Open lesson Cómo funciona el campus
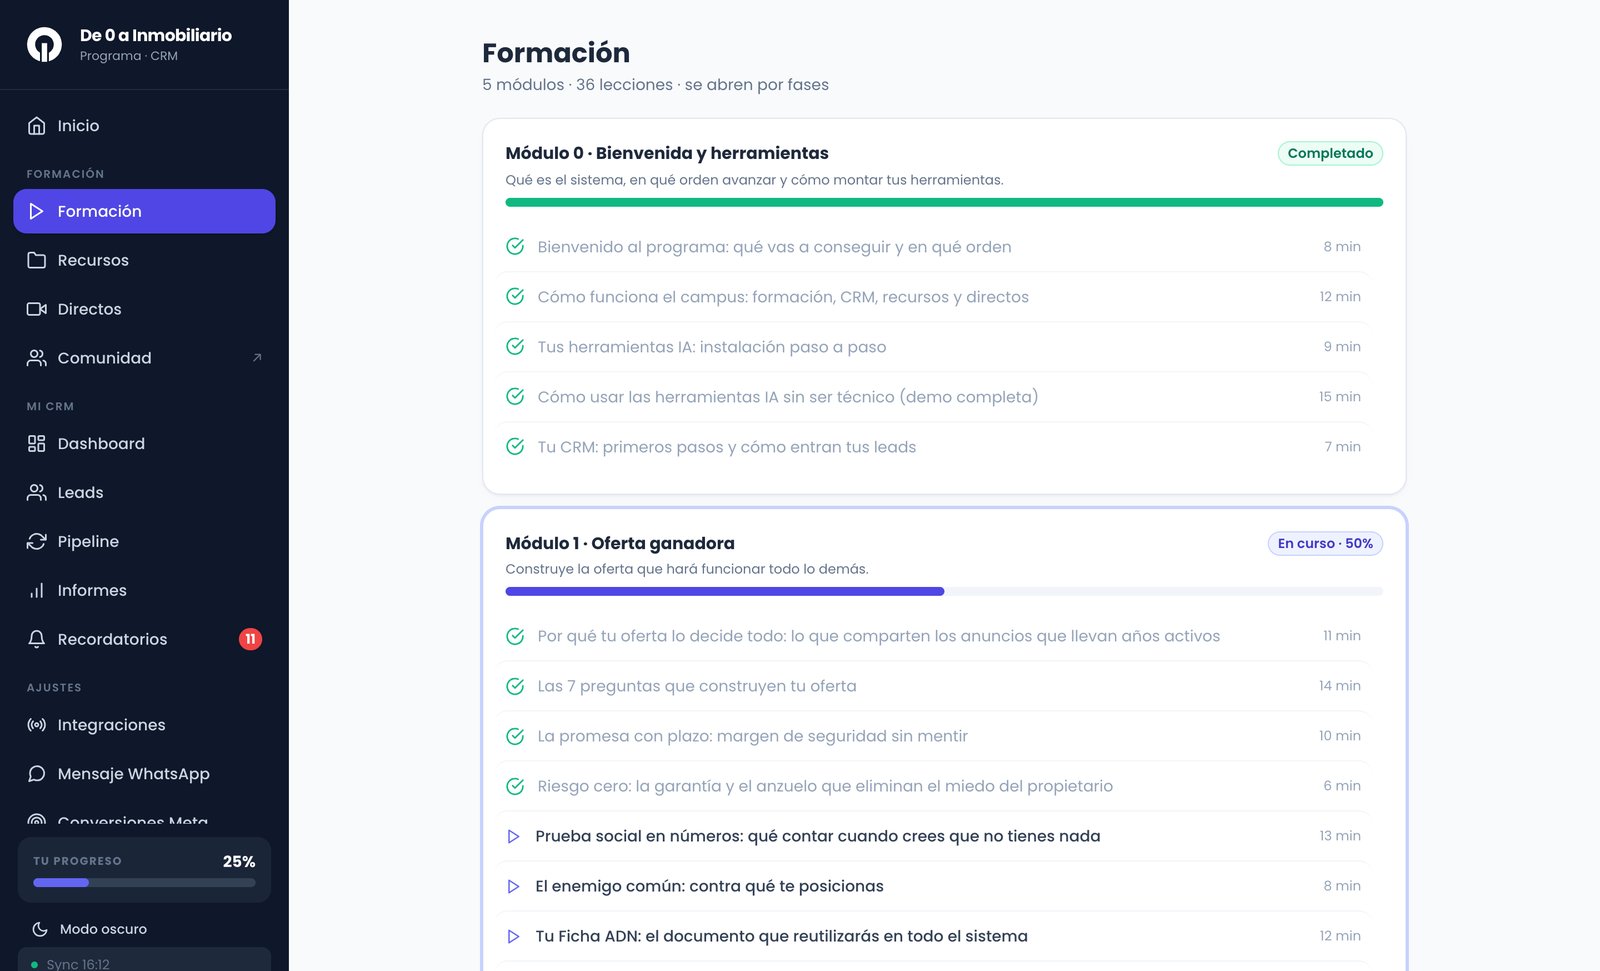Screen dimensions: 1600x971 click(x=933, y=297)
